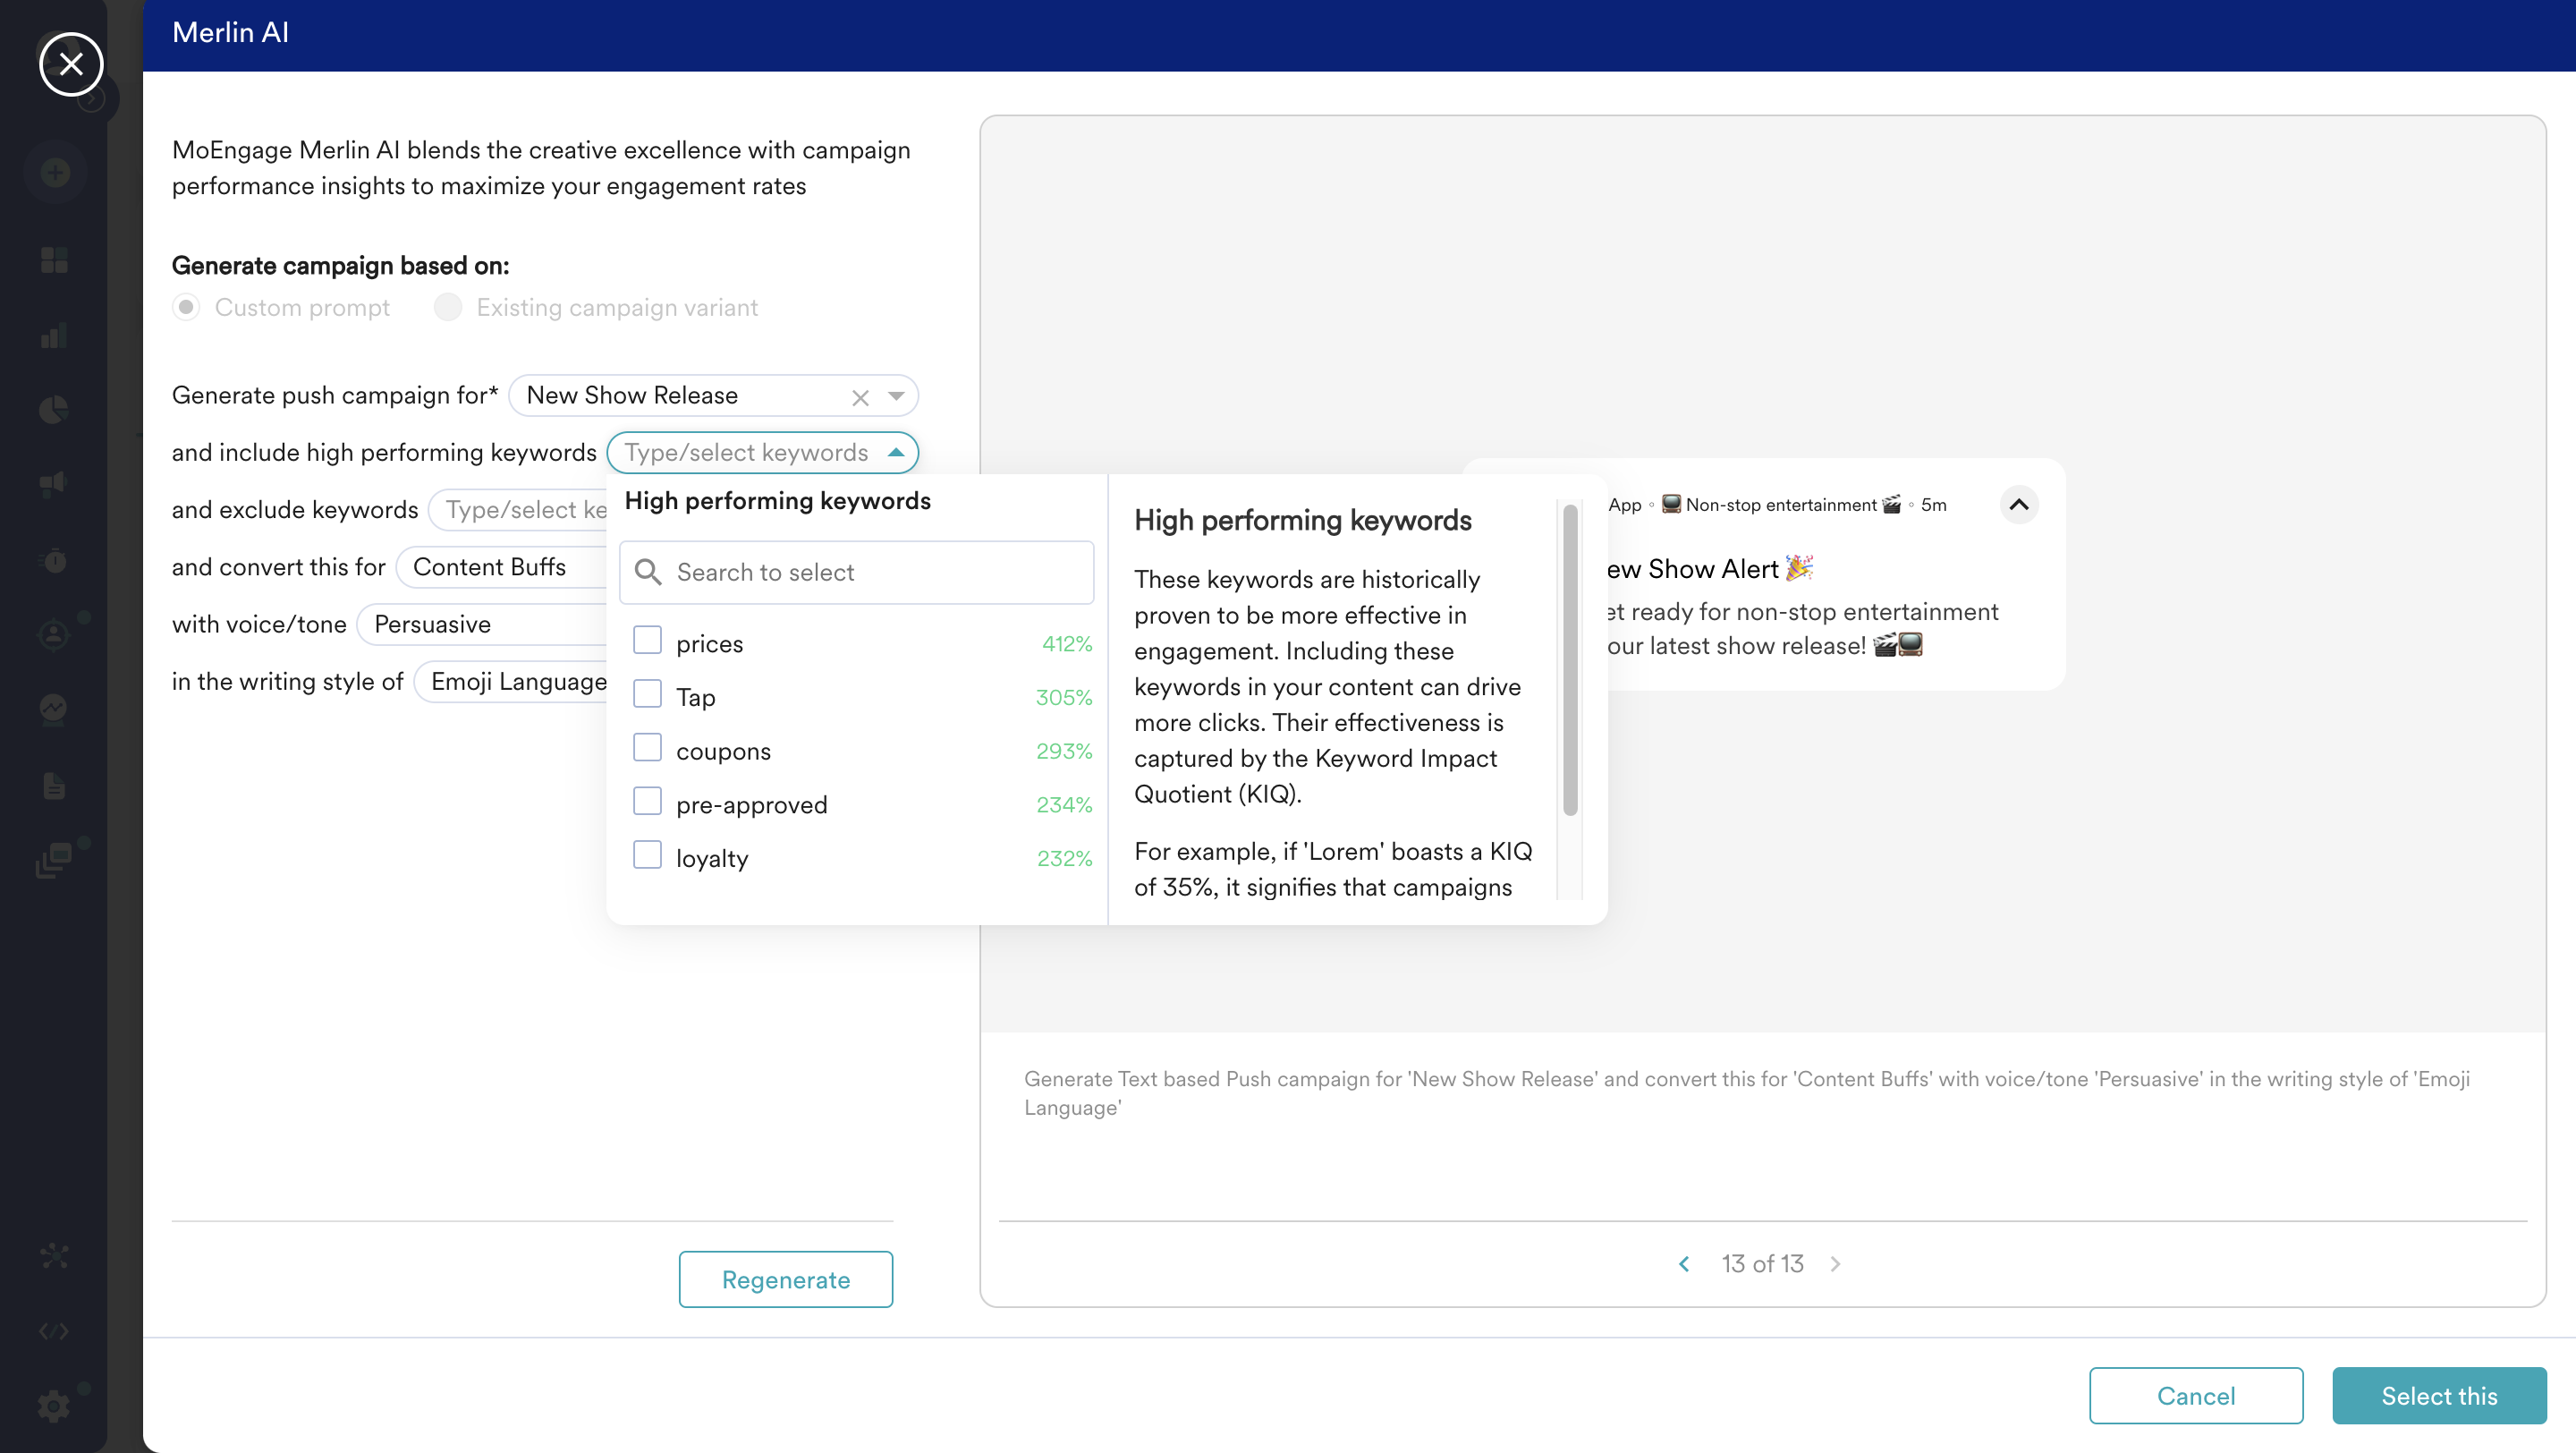Screen dimensions: 2576x1453
Task: Check the pre-approved keyword checkbox
Action: point(647,801)
